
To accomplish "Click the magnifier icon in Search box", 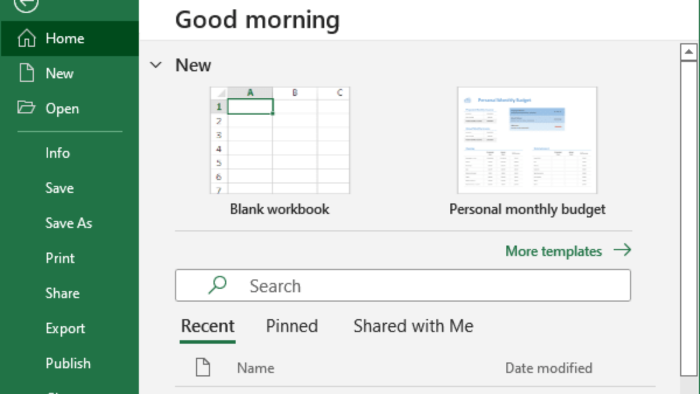I will (x=217, y=285).
